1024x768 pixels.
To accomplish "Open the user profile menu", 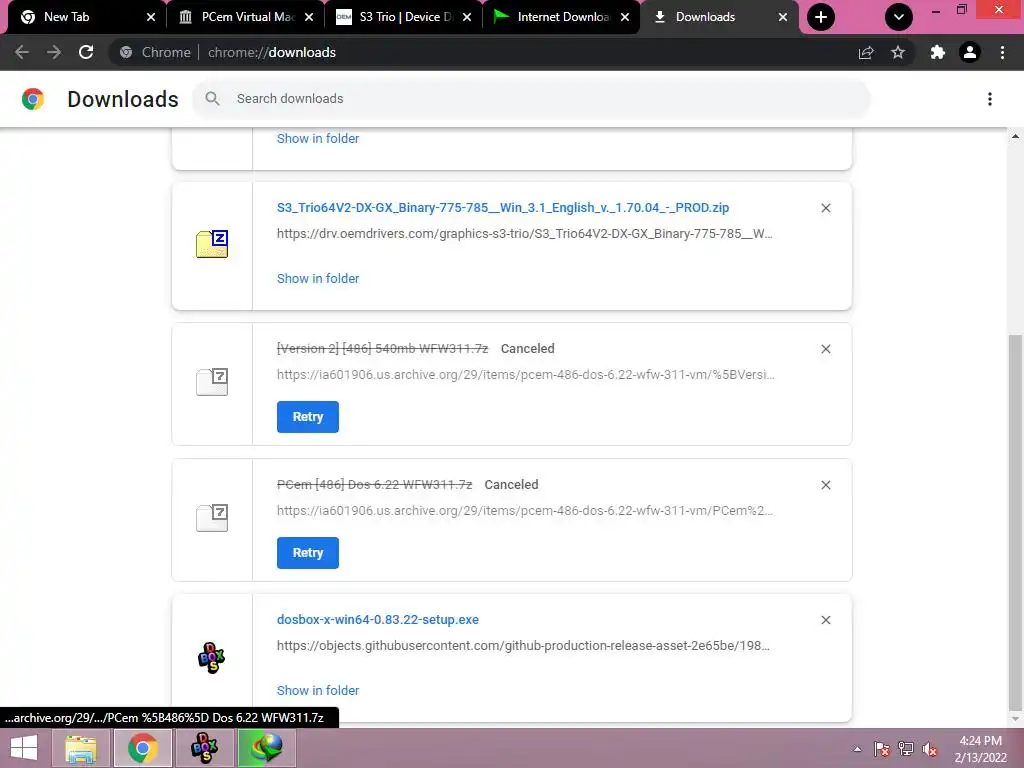I will tap(970, 52).
